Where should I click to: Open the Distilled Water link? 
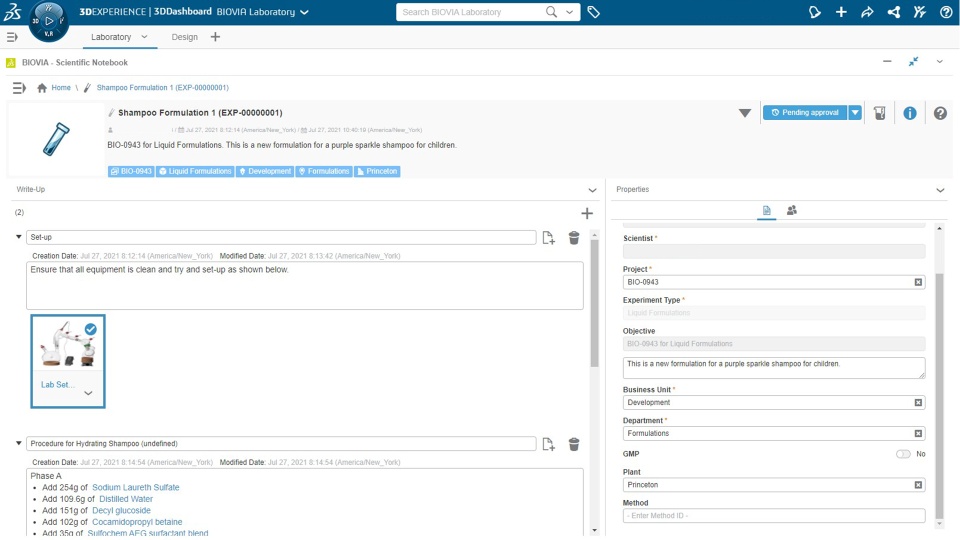[126, 499]
